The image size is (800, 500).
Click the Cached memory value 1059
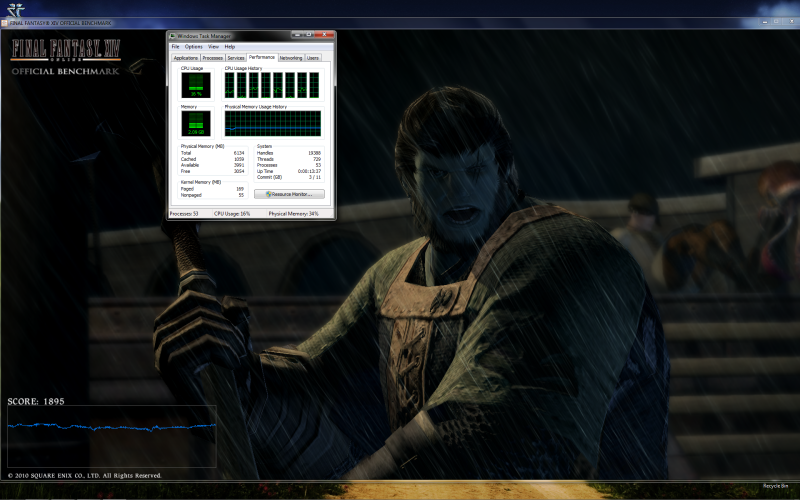click(x=239, y=159)
